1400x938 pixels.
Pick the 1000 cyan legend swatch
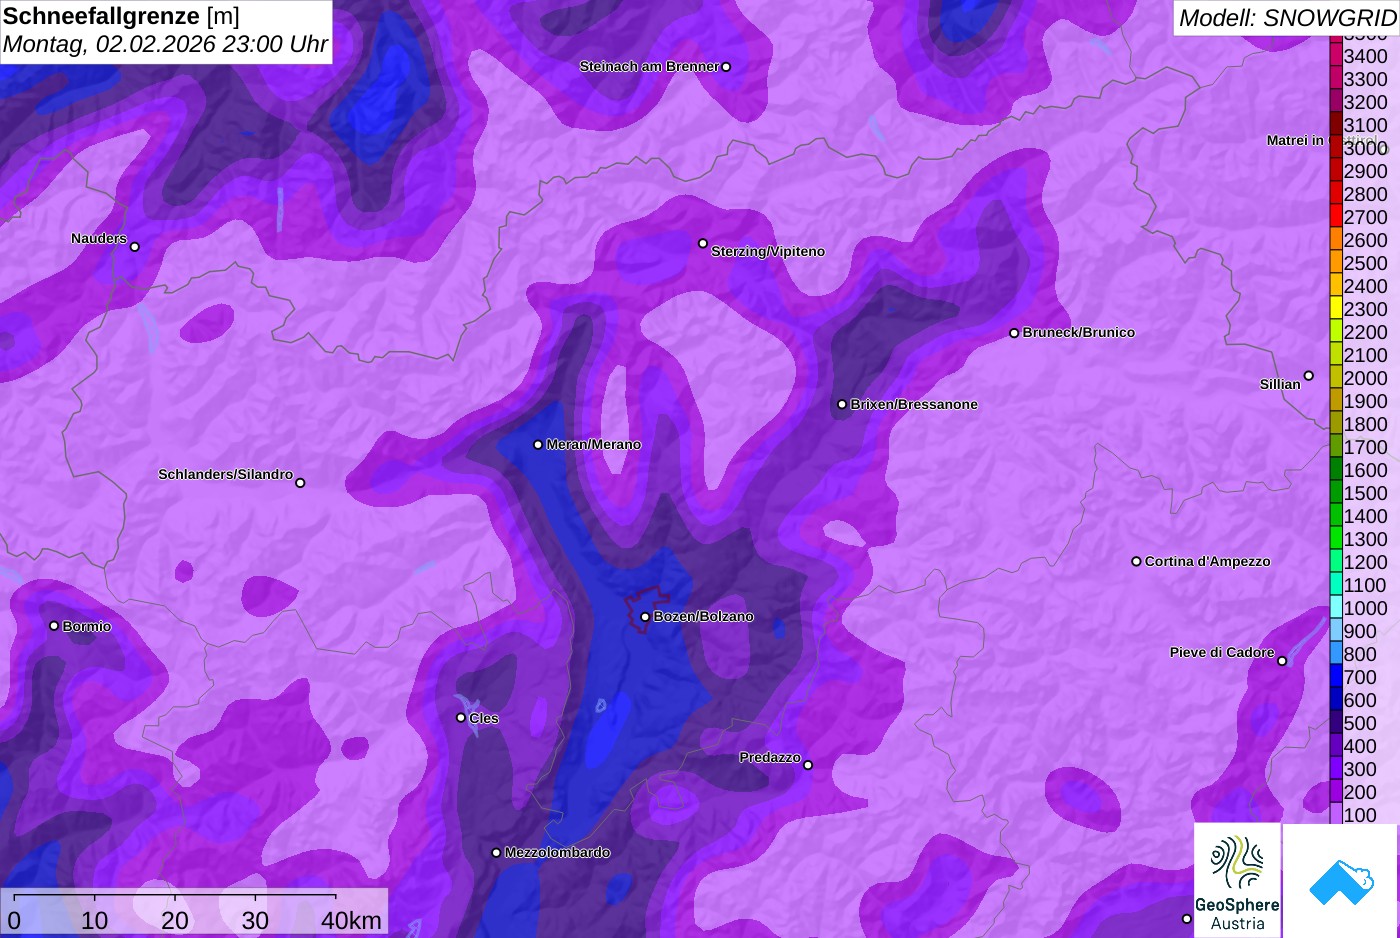click(x=1336, y=607)
